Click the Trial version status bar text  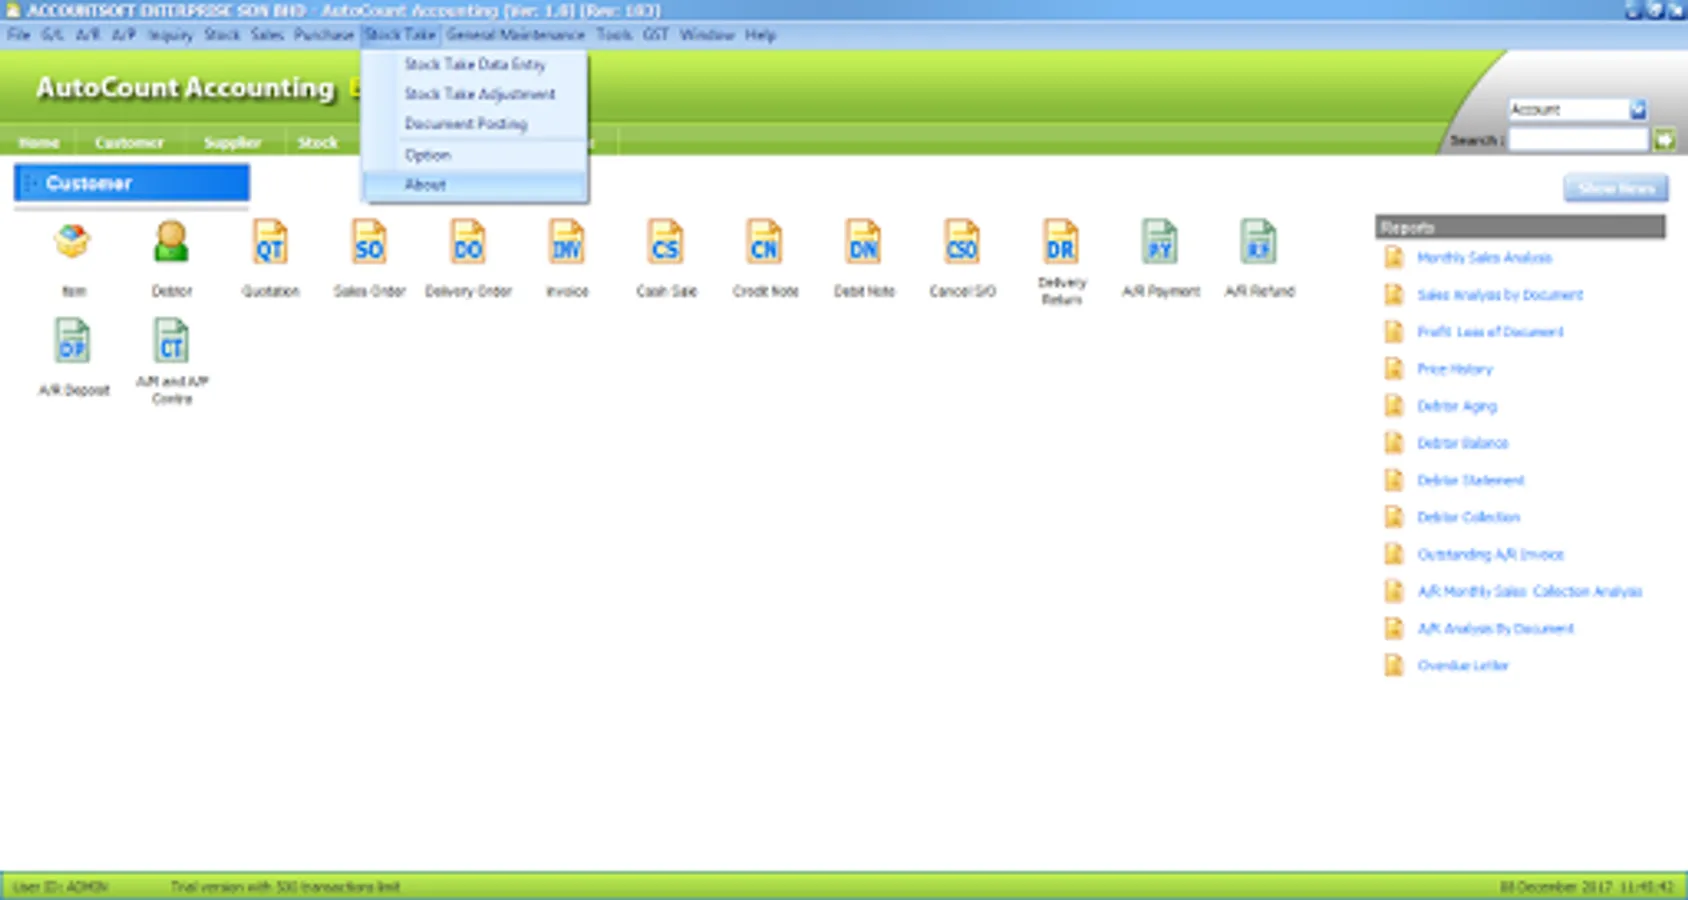click(x=285, y=886)
